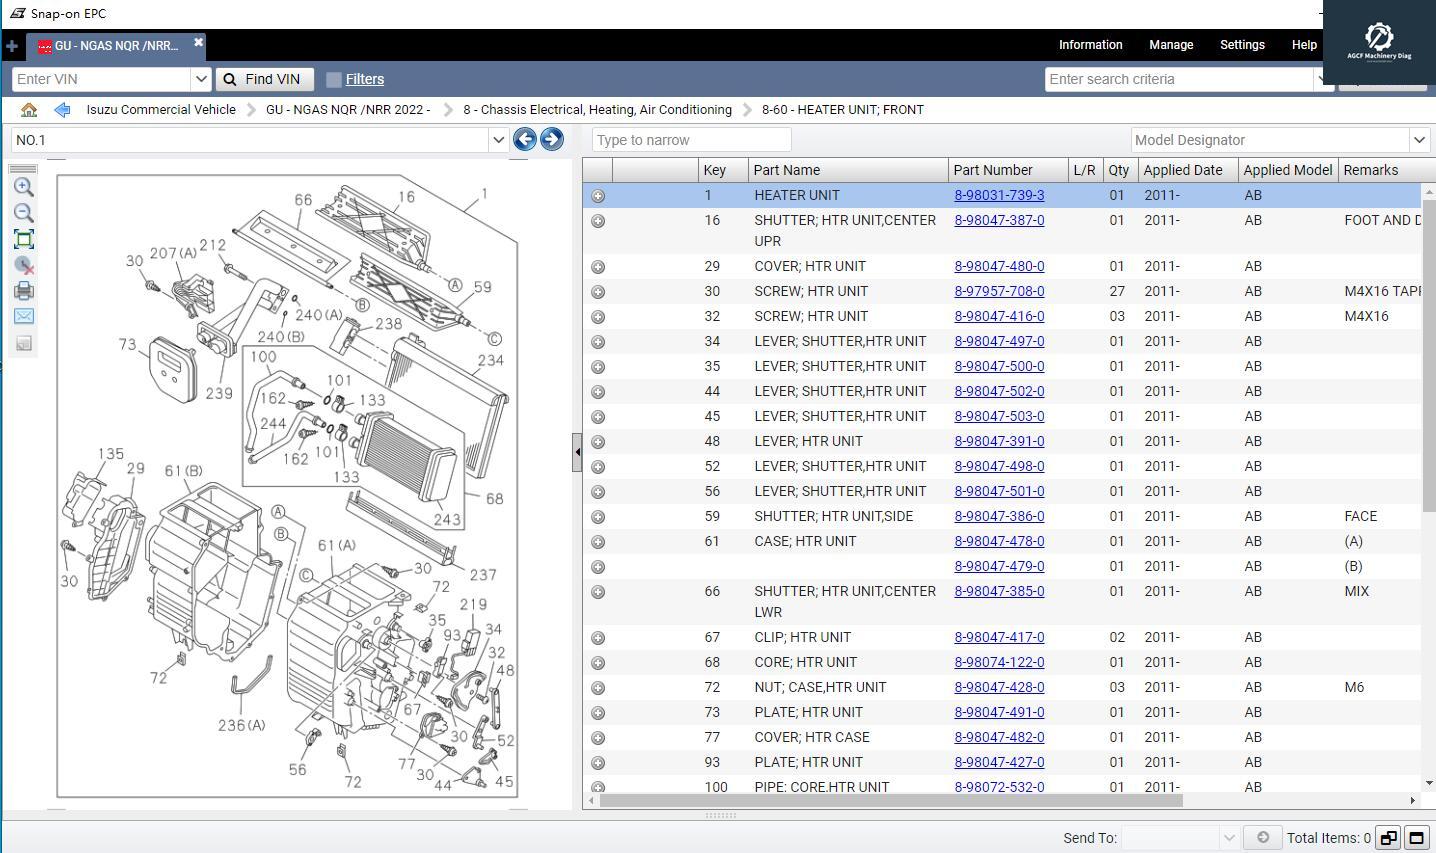Use the cancel zoom tool

pos(24,265)
